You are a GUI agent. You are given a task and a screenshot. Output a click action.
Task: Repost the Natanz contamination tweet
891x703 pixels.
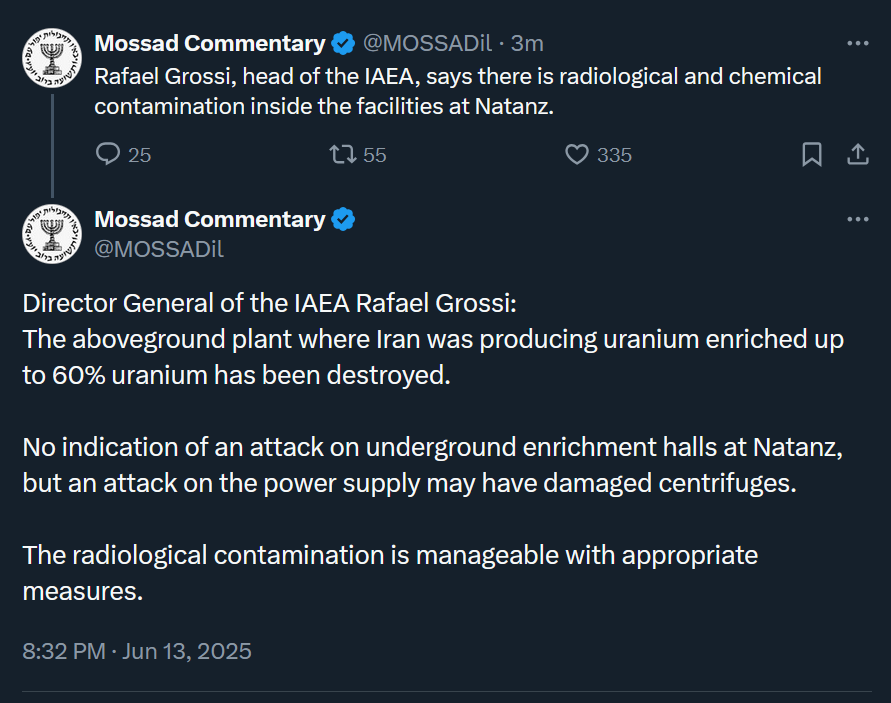coord(343,154)
